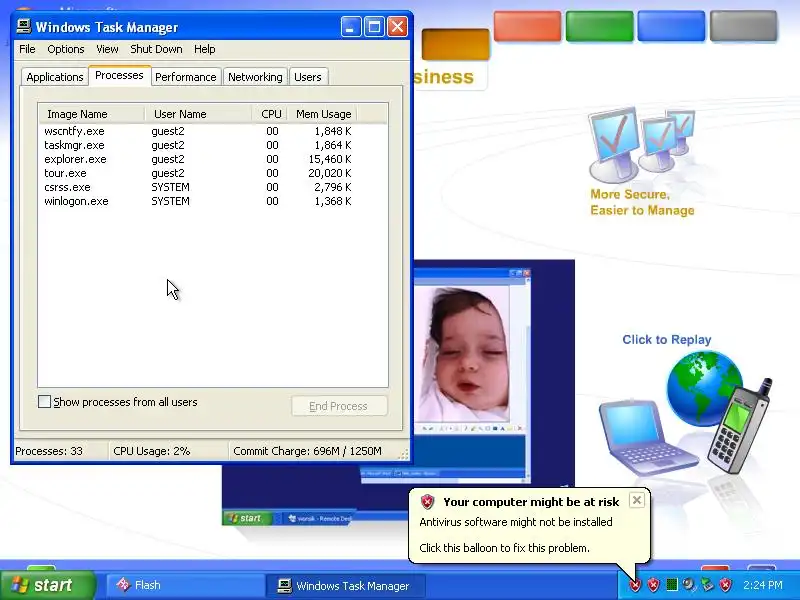800x600 pixels.
Task: Open the Help menu
Action: (205, 49)
